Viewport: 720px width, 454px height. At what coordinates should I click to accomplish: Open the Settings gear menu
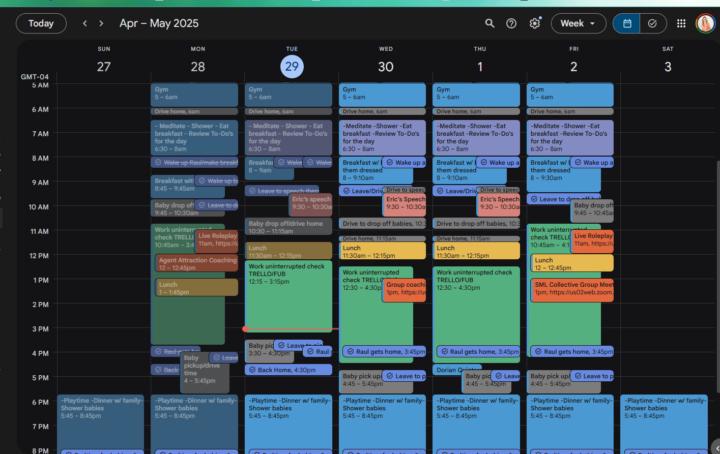point(534,23)
